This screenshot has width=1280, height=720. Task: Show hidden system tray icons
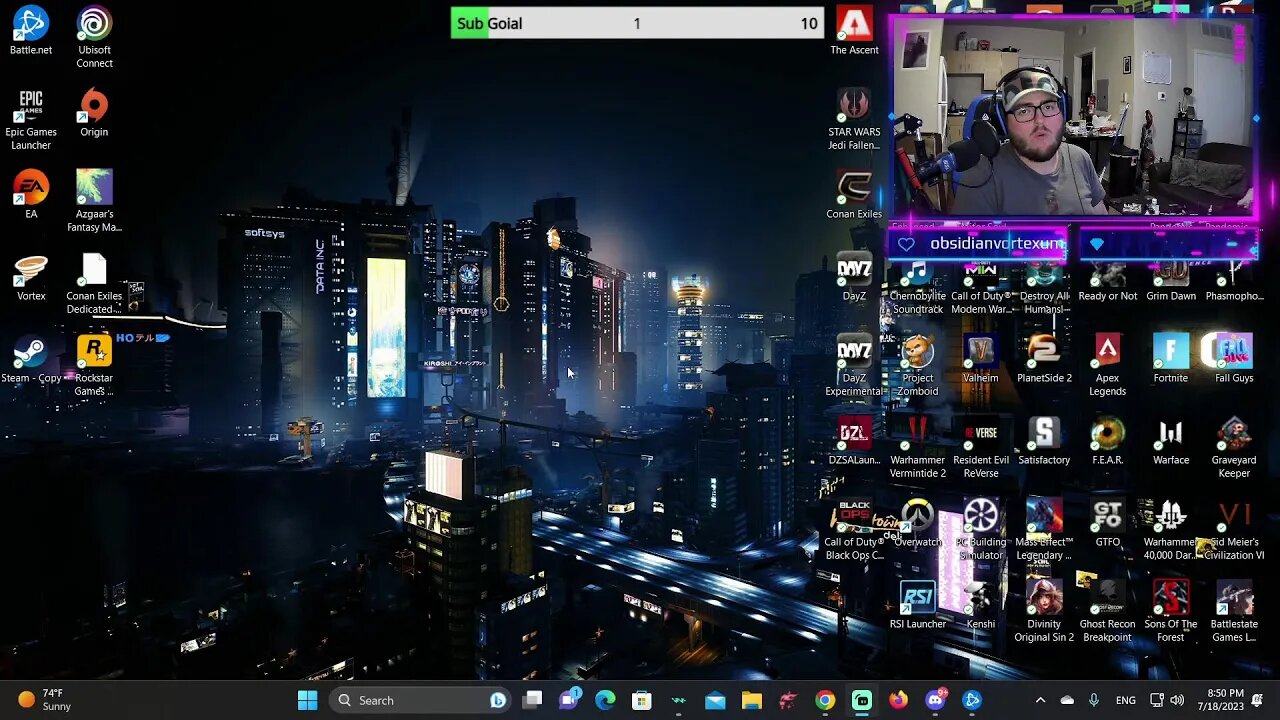[x=1040, y=700]
